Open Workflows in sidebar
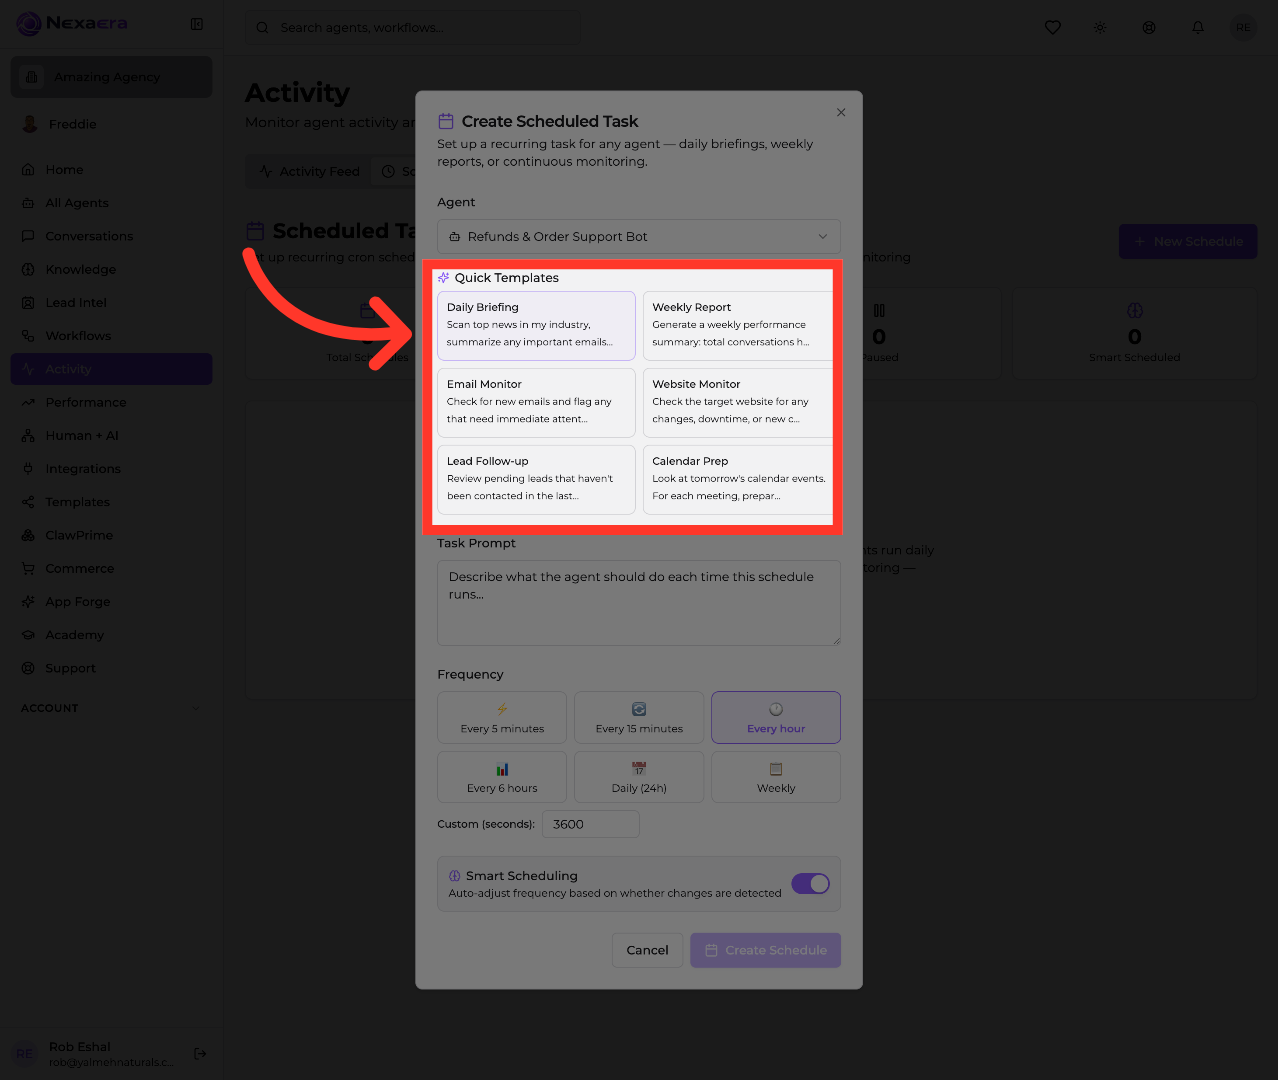This screenshot has height=1080, width=1278. [112, 336]
